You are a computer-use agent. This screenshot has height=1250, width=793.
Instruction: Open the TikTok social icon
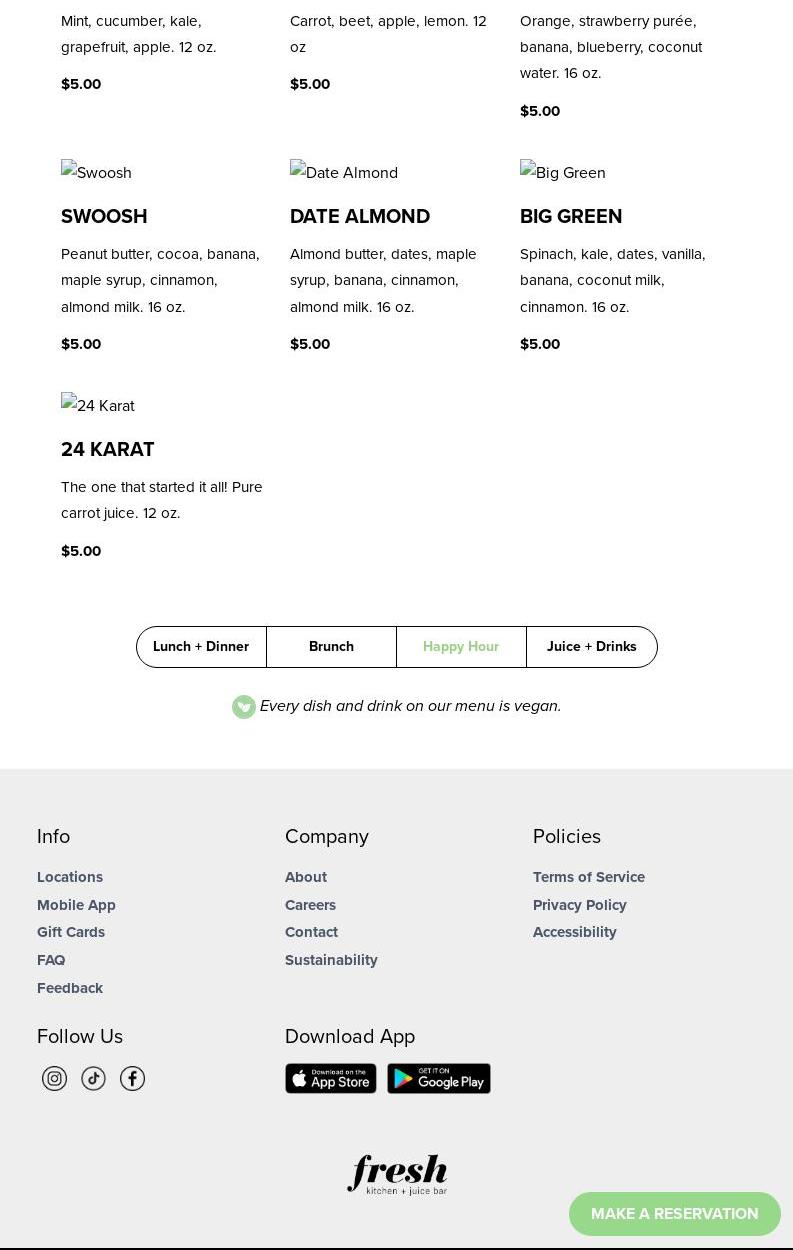pos(93,1078)
